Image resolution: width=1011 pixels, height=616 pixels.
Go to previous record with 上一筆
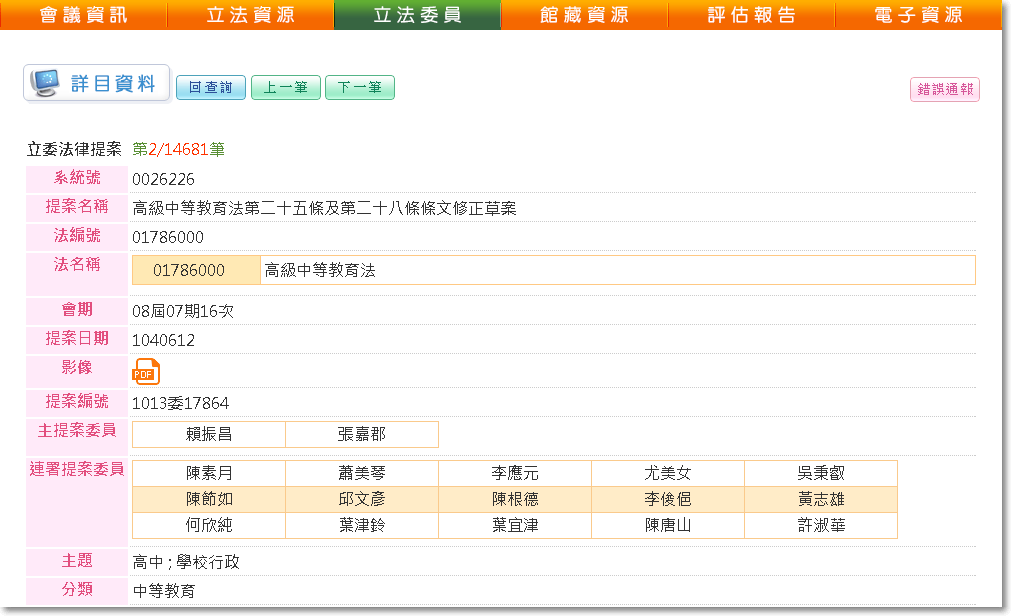point(285,88)
